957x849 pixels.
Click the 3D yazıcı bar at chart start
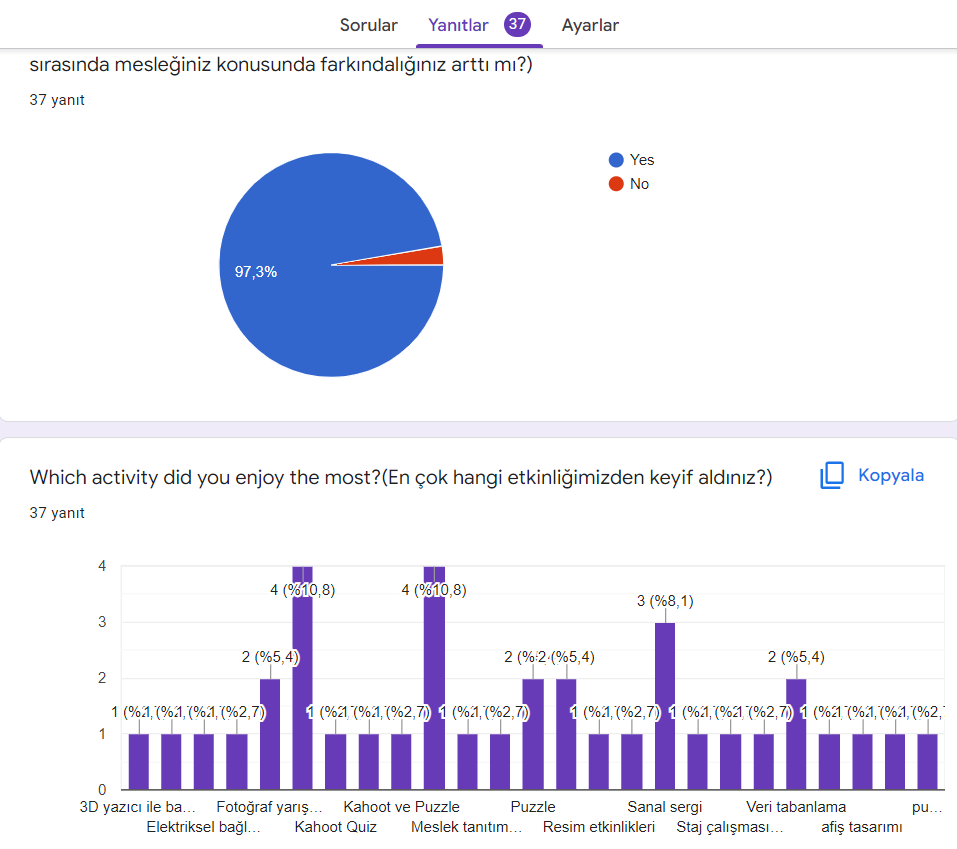pyautogui.click(x=139, y=761)
